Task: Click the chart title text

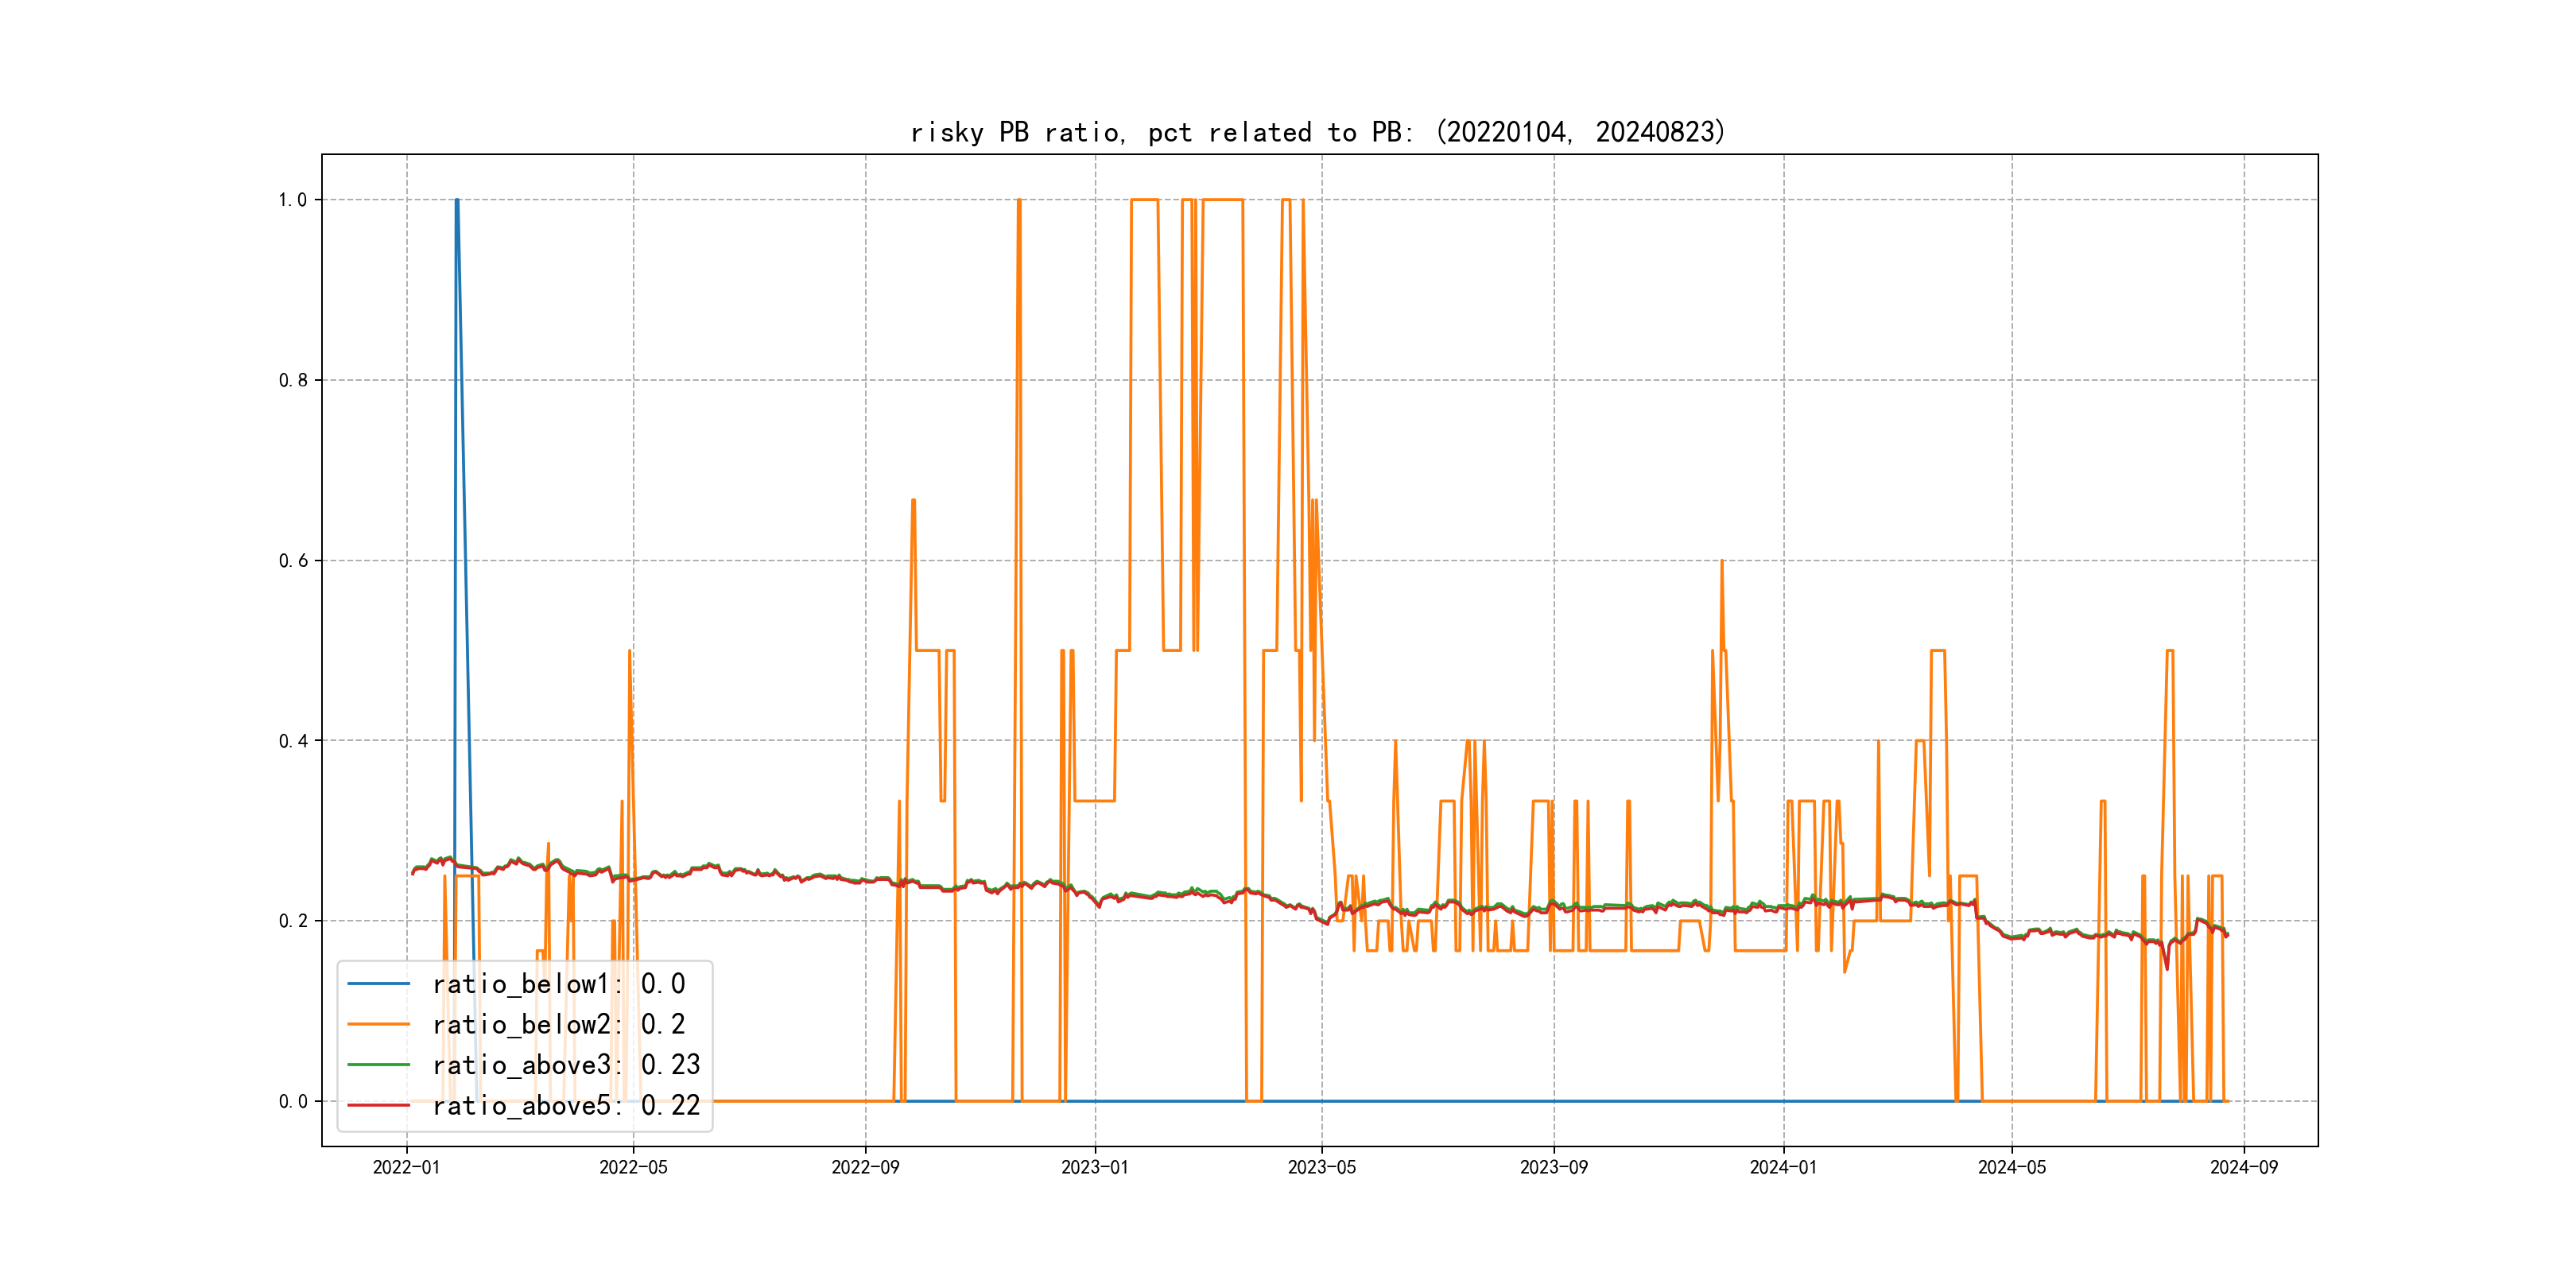Action: coord(1318,132)
